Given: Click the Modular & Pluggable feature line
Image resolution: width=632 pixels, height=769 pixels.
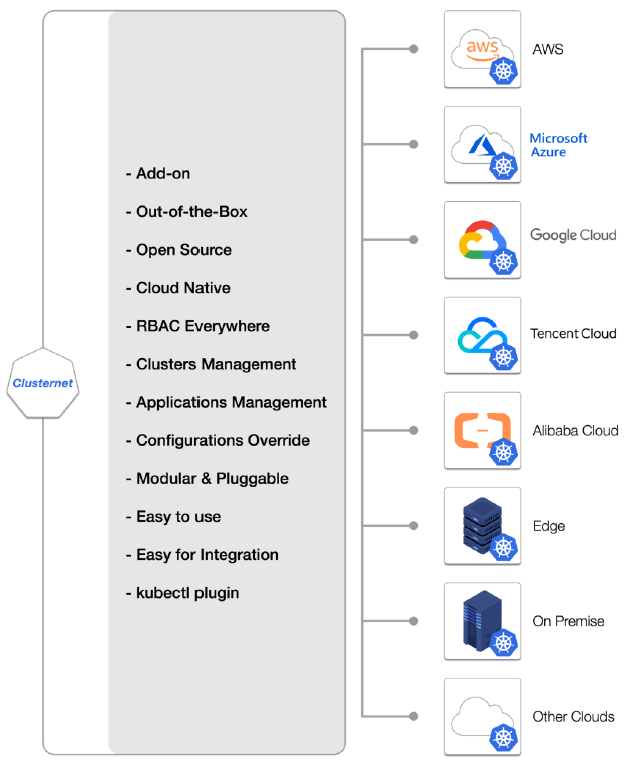Looking at the screenshot, I should [x=207, y=479].
